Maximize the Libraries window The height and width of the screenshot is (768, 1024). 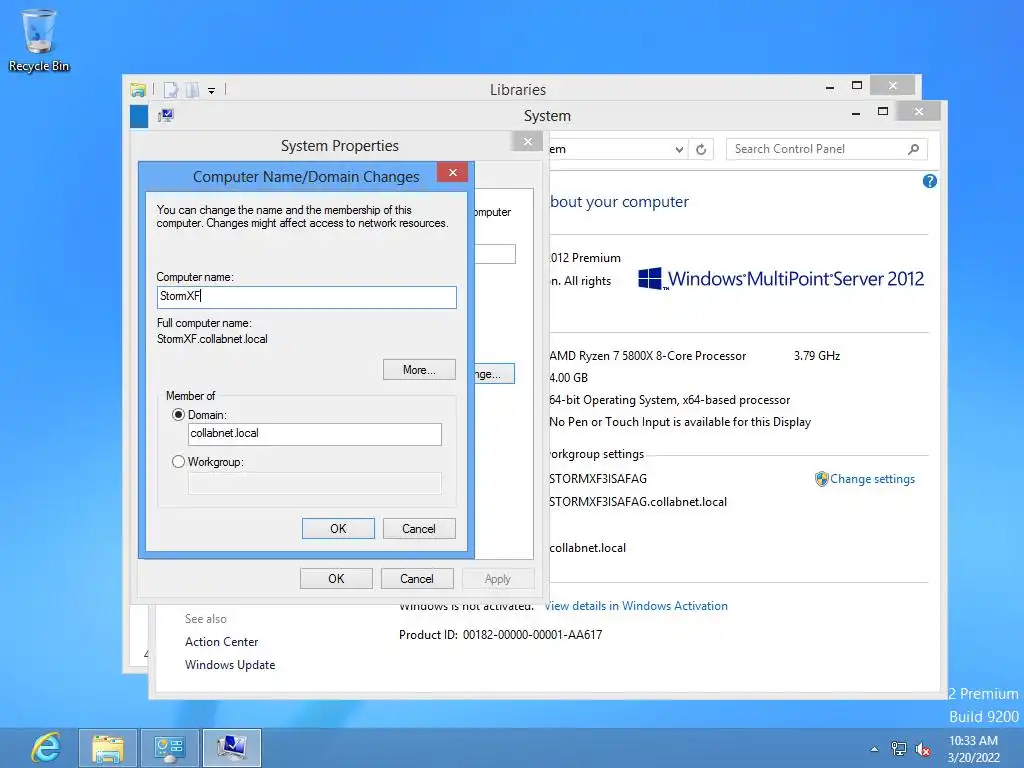[x=857, y=86]
